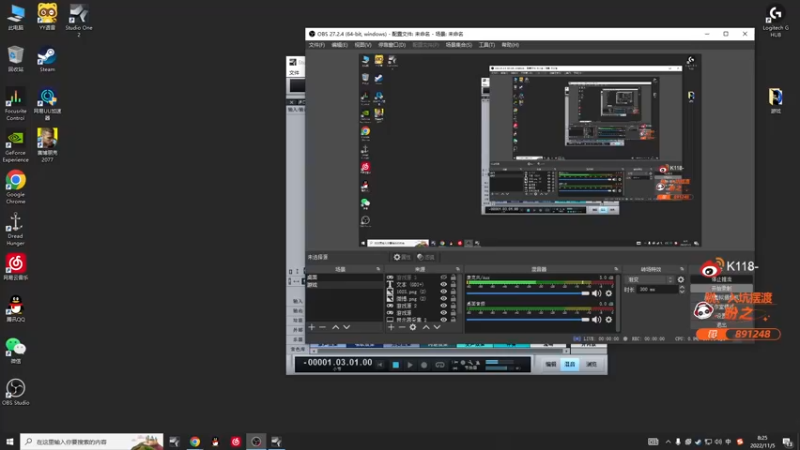This screenshot has height=450, width=800.
Task: Open the Studio One 浏览 panel
Action: 591,364
